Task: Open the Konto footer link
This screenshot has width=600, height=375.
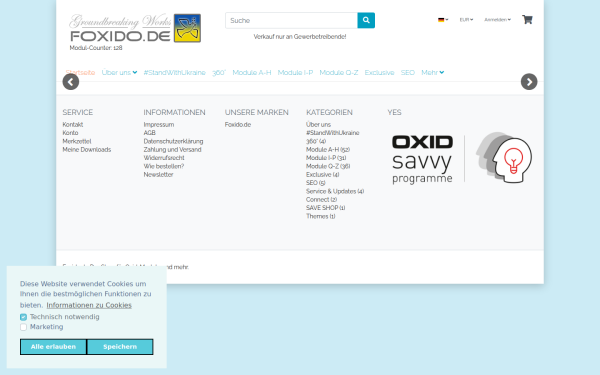Action: click(x=70, y=133)
